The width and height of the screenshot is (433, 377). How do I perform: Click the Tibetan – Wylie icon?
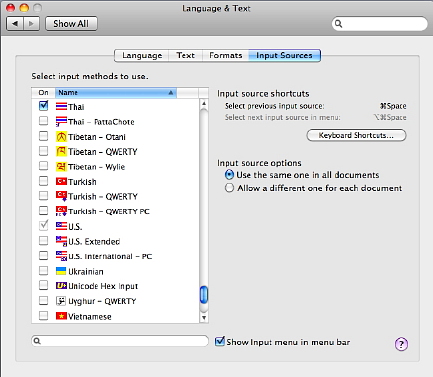point(61,166)
